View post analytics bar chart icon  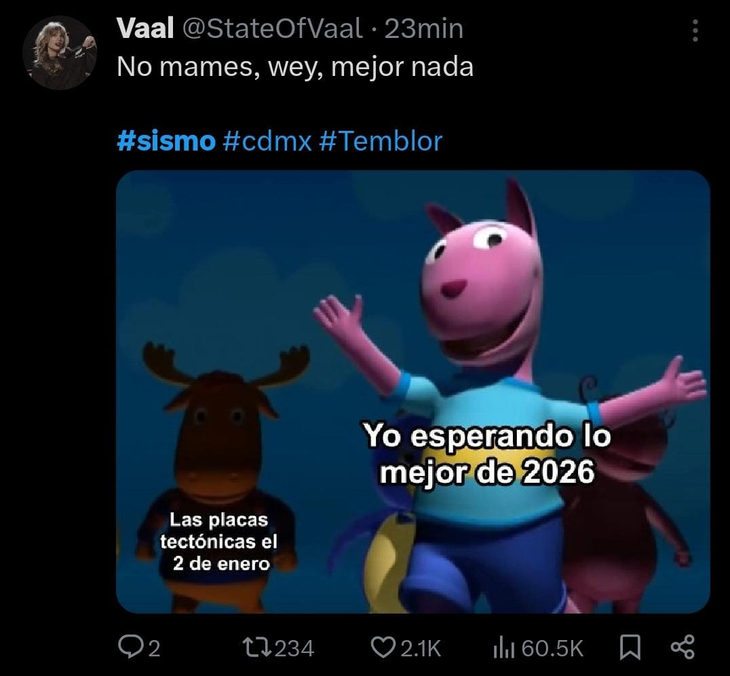point(504,648)
